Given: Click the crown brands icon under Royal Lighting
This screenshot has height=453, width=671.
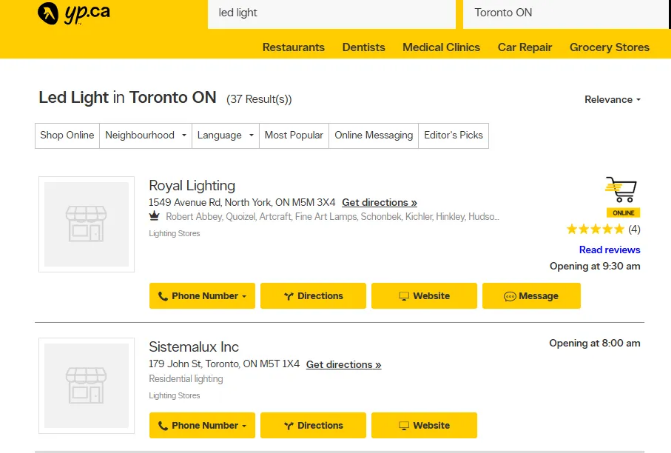Looking at the screenshot, I should (155, 216).
